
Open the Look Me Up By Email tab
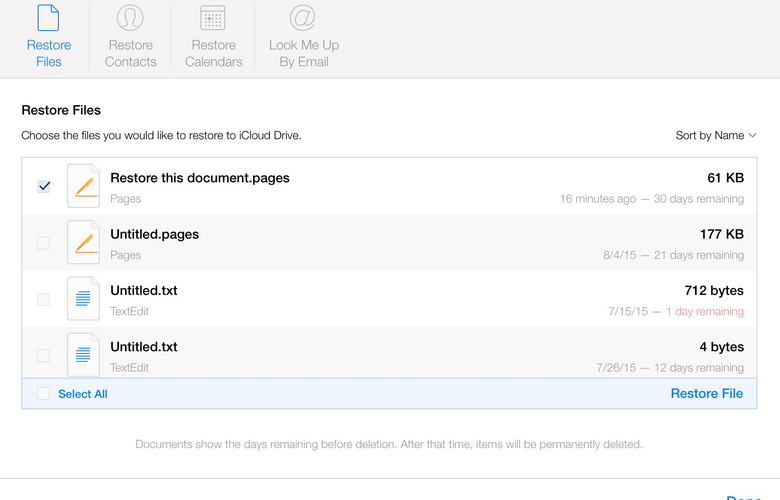point(304,36)
